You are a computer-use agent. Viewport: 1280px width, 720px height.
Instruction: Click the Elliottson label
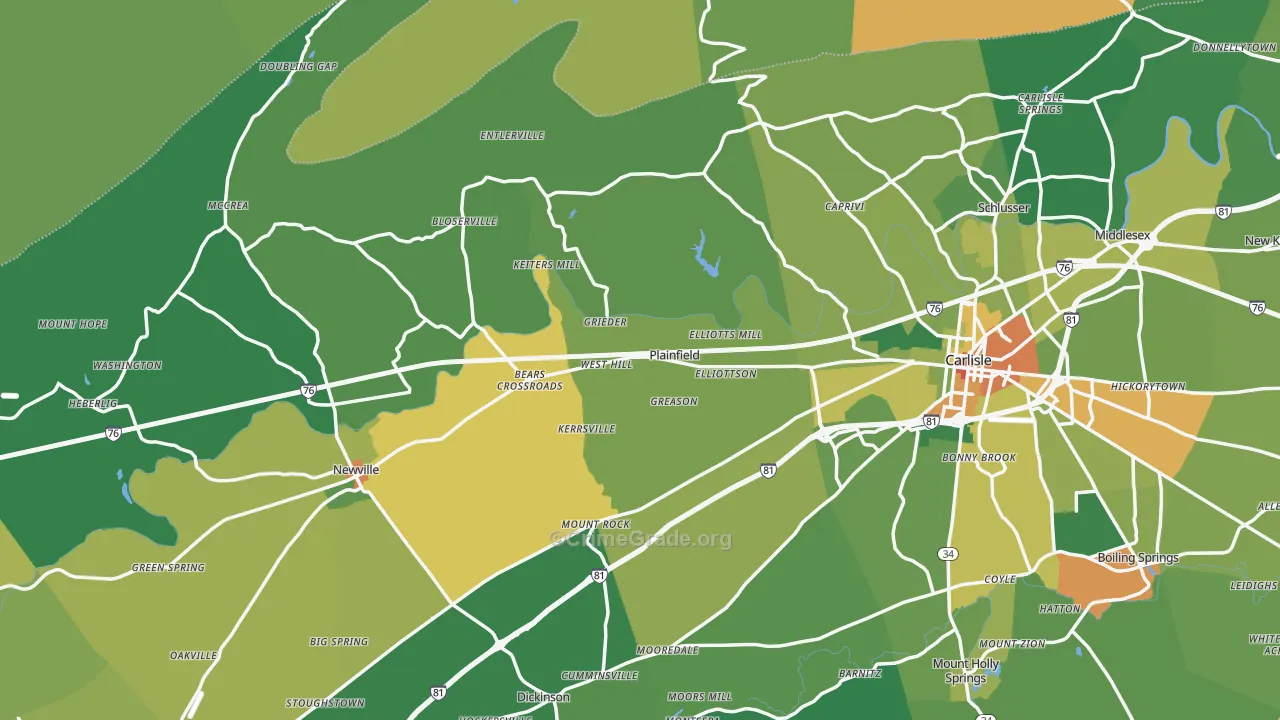click(725, 374)
